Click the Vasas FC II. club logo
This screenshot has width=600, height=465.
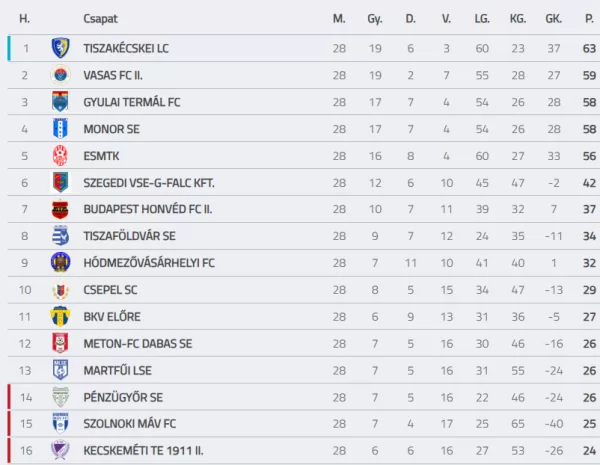click(x=60, y=75)
